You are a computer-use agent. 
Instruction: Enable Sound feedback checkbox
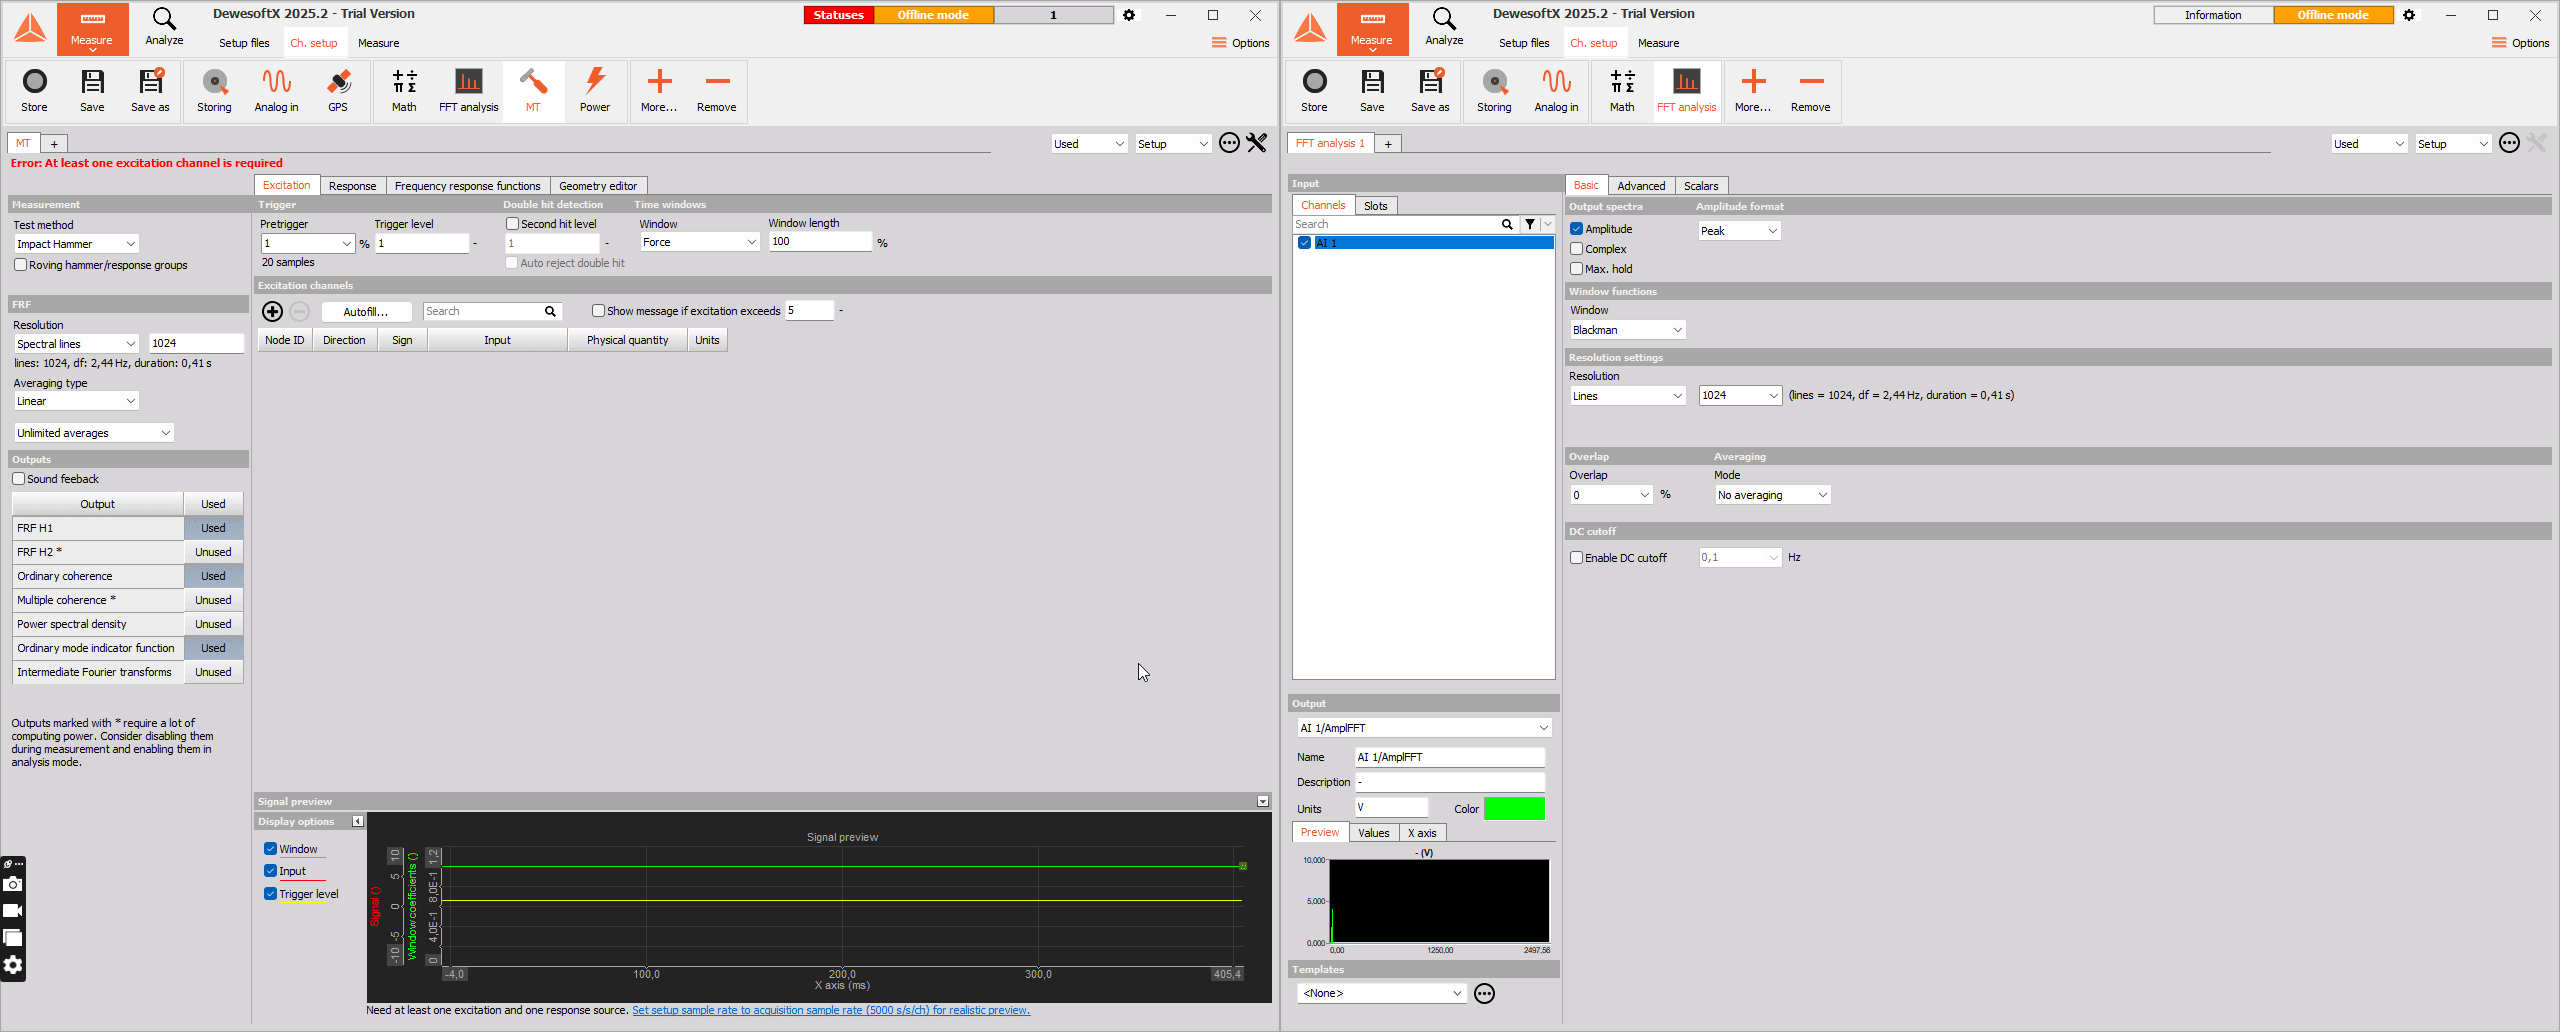click(19, 479)
